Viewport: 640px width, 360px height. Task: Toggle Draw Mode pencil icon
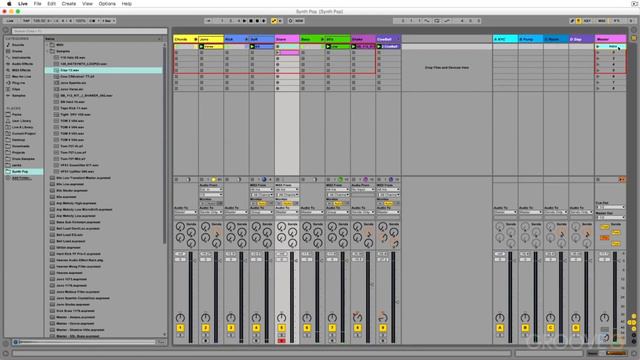click(x=572, y=20)
